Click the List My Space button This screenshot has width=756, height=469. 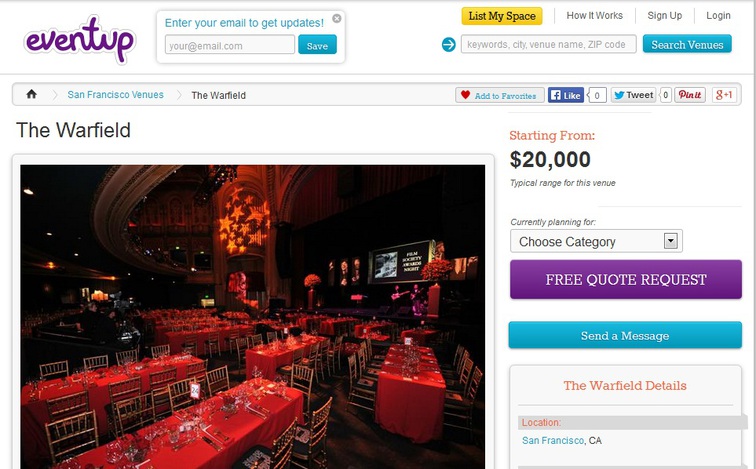[502, 16]
